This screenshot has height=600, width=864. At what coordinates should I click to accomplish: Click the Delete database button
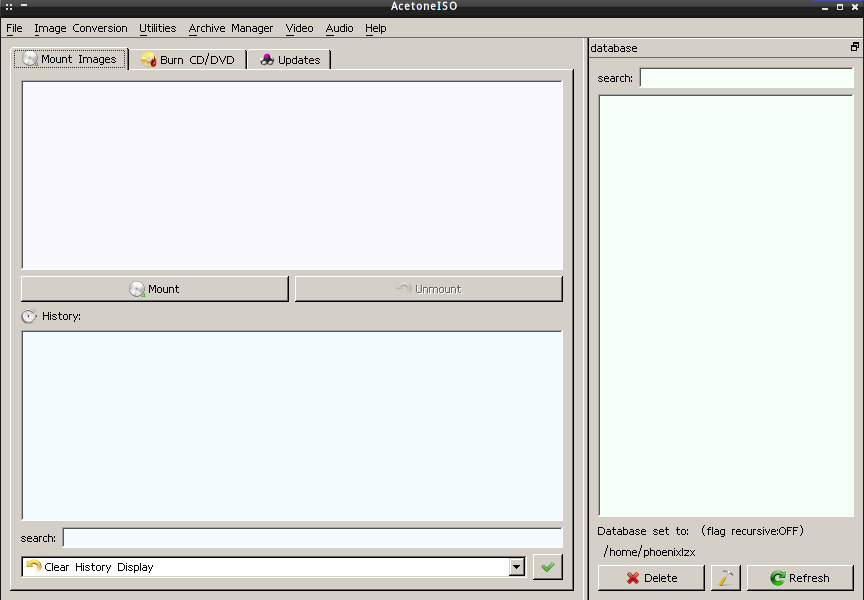651,578
